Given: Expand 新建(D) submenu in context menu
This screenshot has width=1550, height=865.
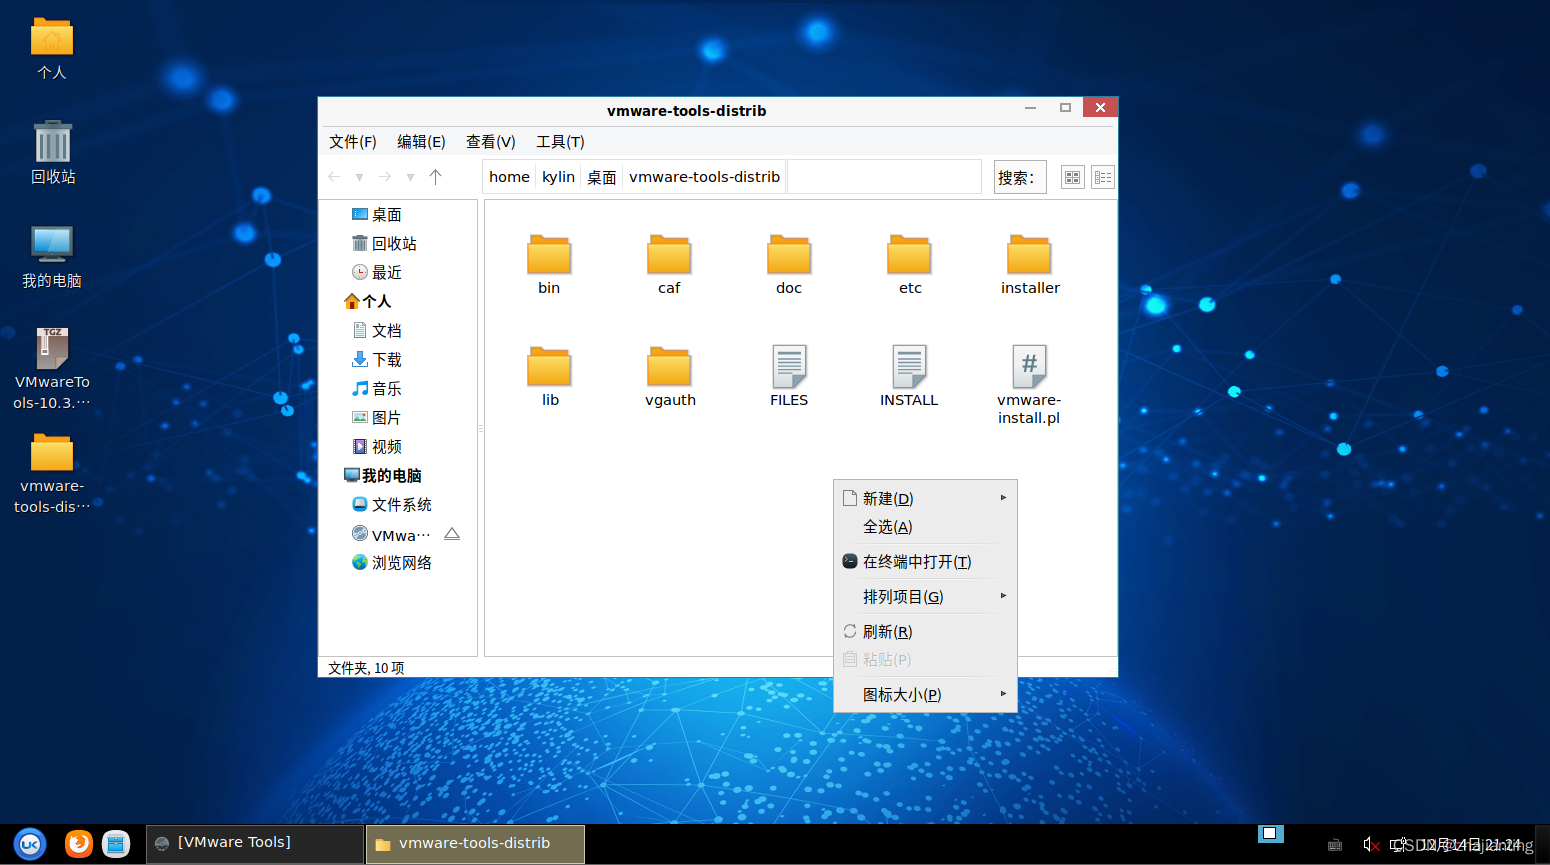Looking at the screenshot, I should 925,498.
